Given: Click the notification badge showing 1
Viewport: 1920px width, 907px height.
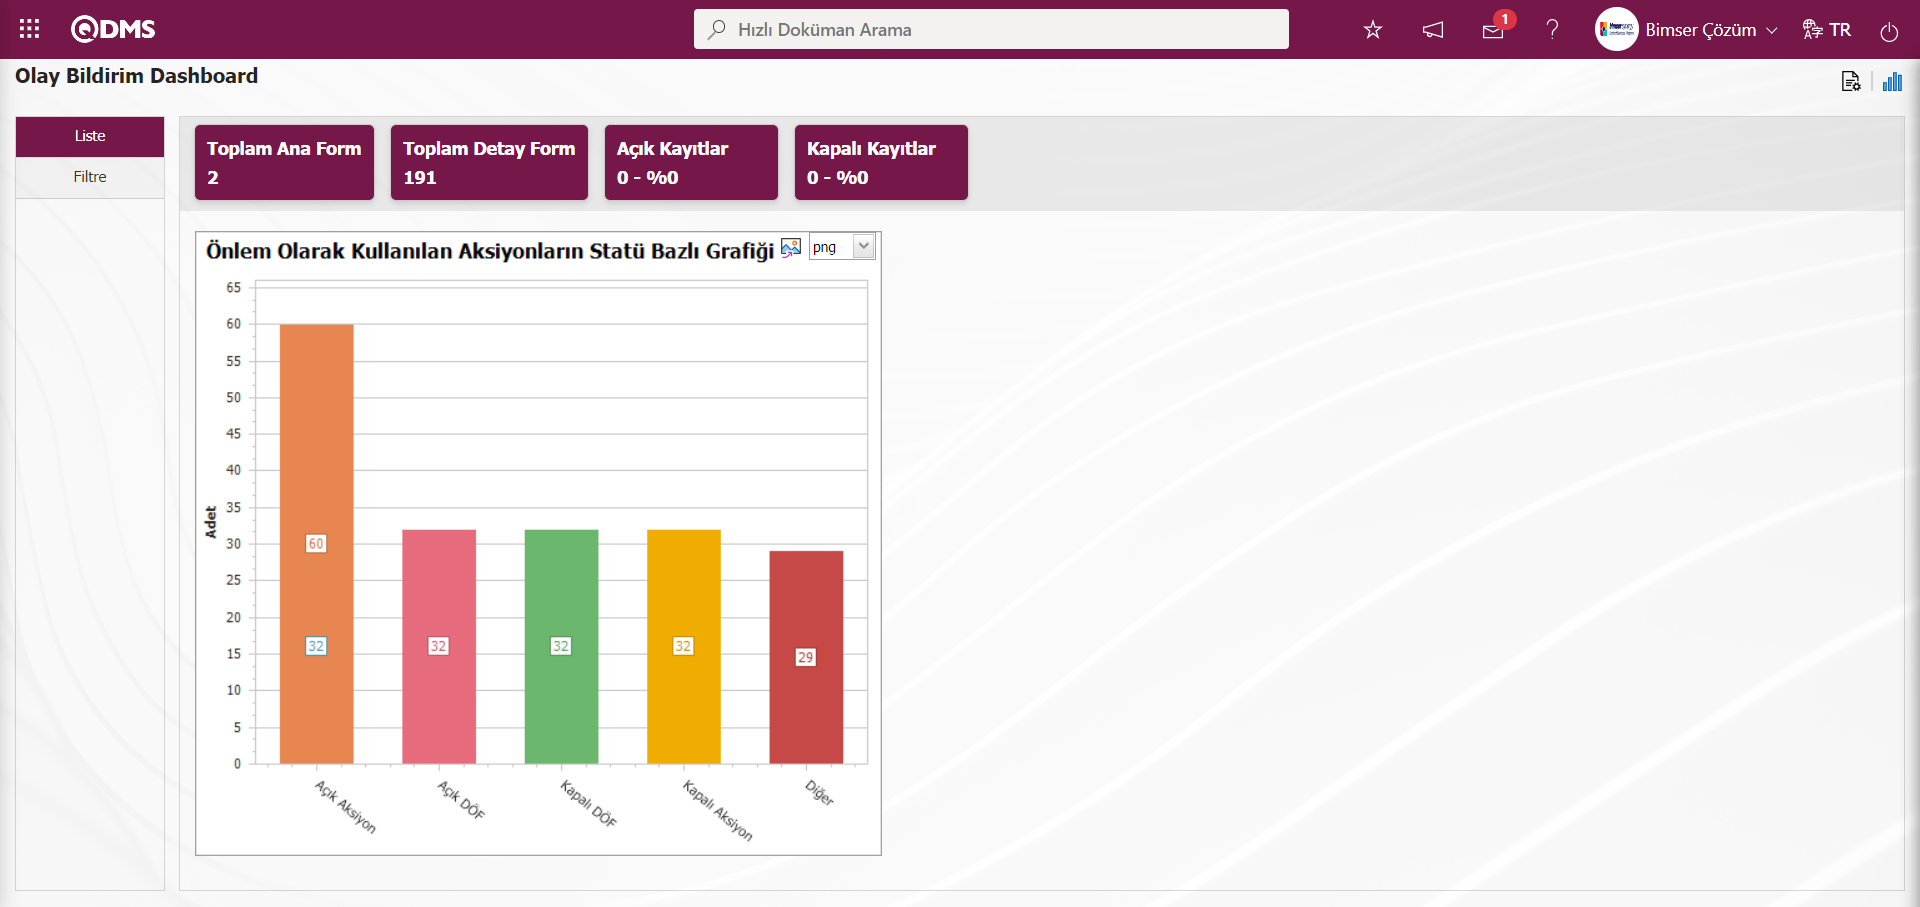Looking at the screenshot, I should tap(1505, 19).
